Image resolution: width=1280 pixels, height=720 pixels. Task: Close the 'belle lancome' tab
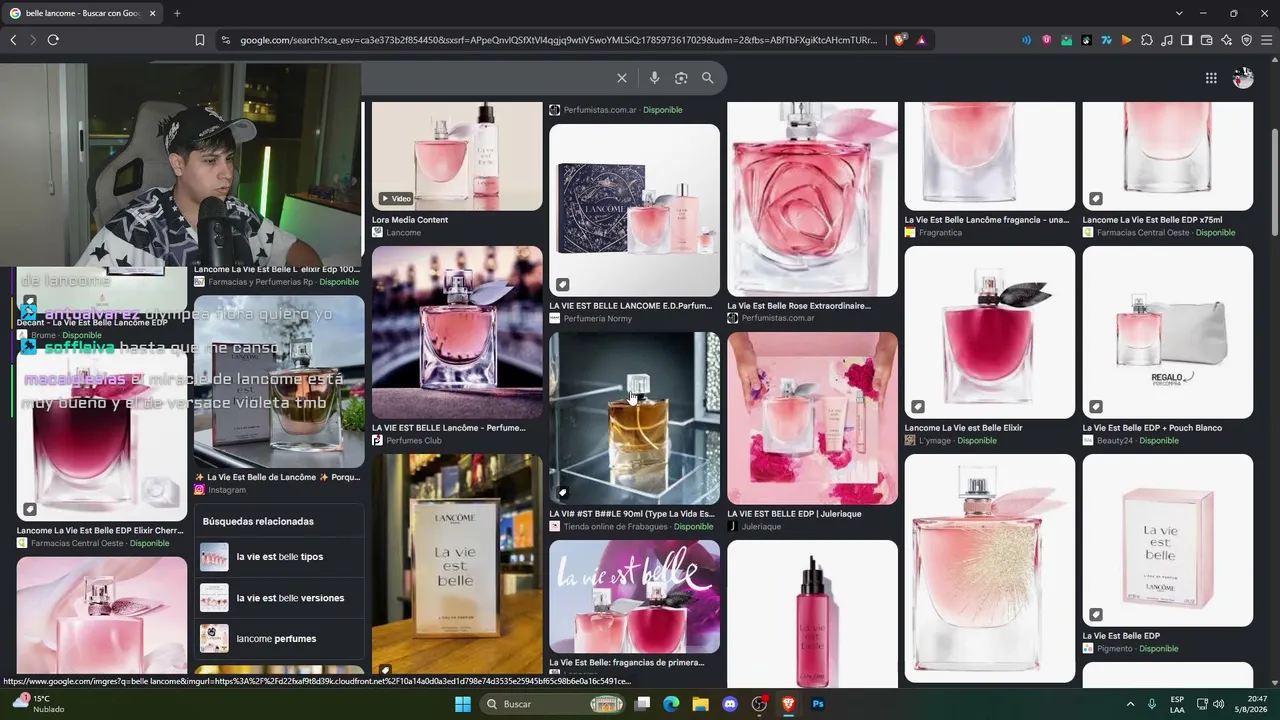(x=152, y=13)
